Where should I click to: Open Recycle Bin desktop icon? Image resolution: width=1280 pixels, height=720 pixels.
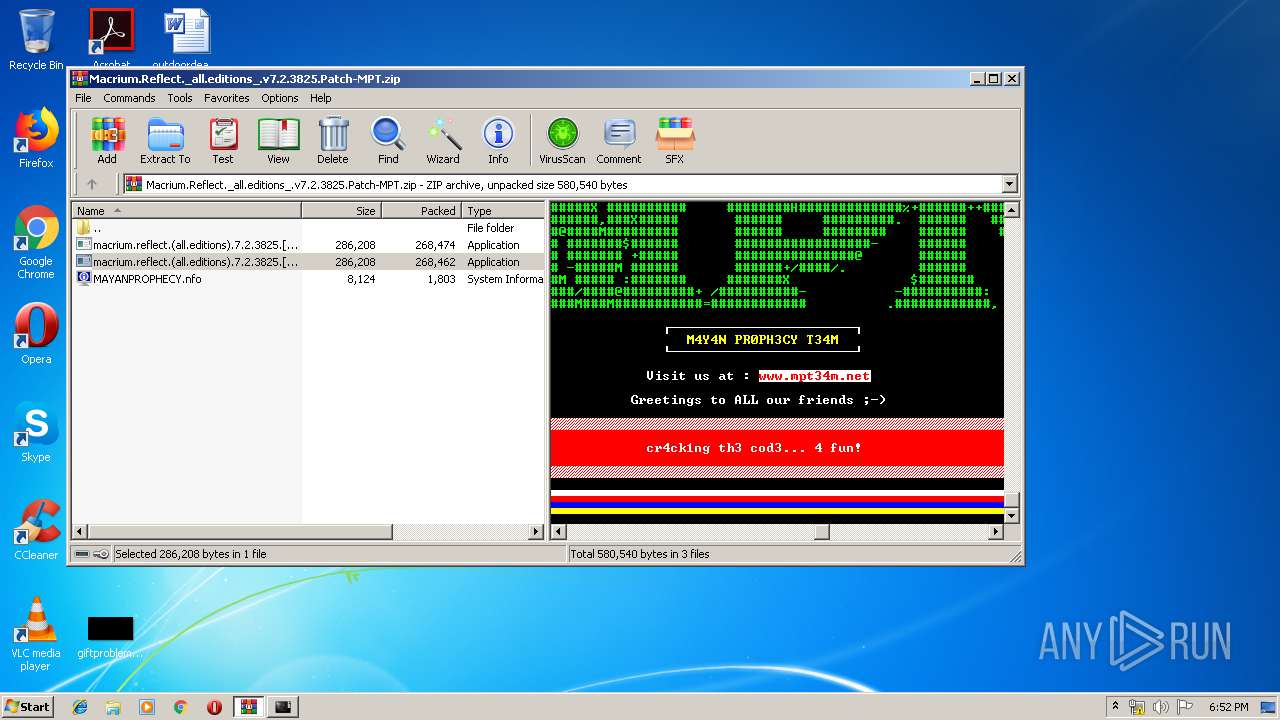pyautogui.click(x=36, y=40)
